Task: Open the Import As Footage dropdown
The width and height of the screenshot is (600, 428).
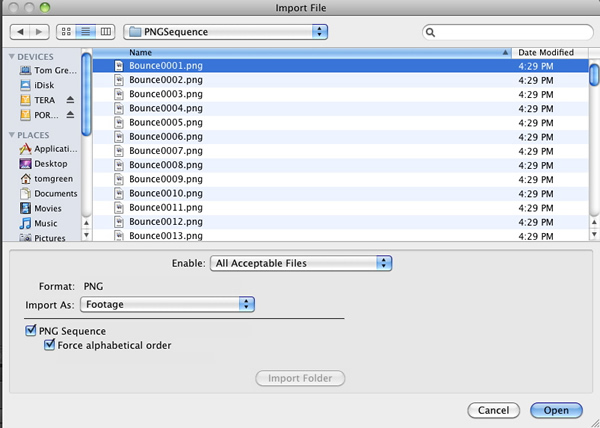Action: pos(167,304)
